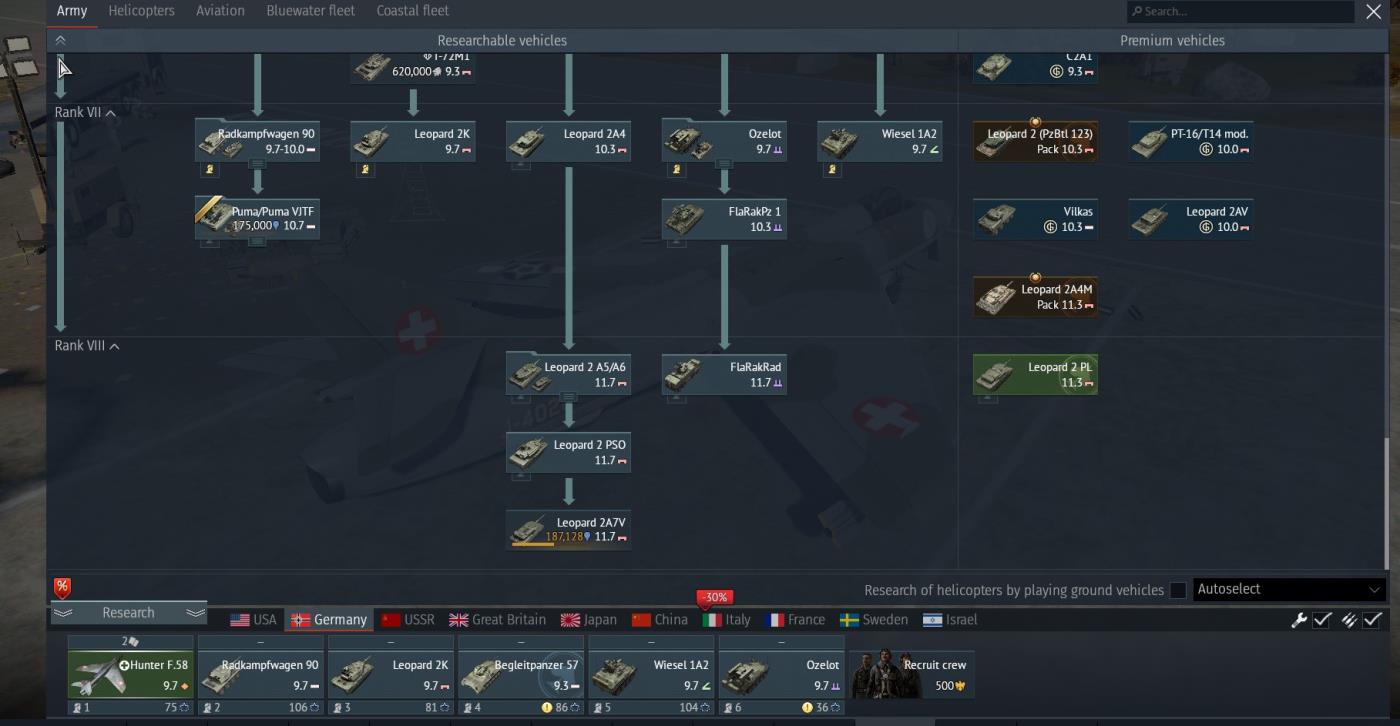Select the premium Leopard 2AV vehicle

click(x=1191, y=219)
